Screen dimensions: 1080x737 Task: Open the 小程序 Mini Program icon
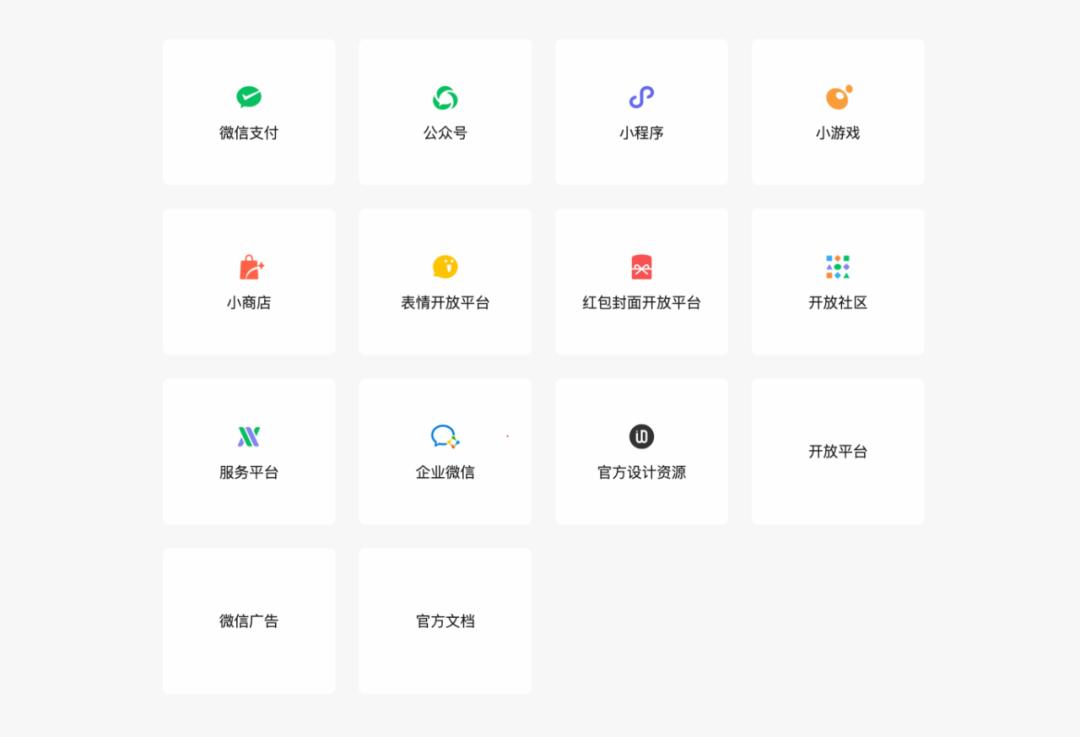pos(641,97)
